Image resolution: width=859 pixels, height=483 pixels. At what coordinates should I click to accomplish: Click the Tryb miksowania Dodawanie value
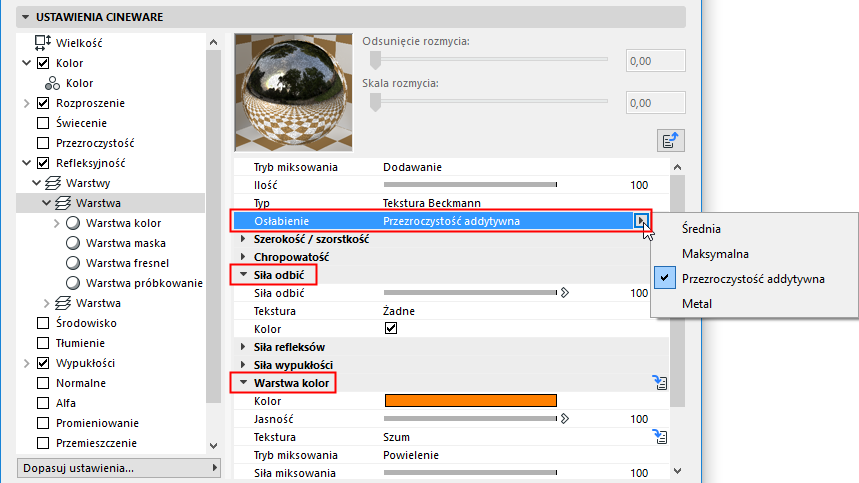[x=413, y=167]
